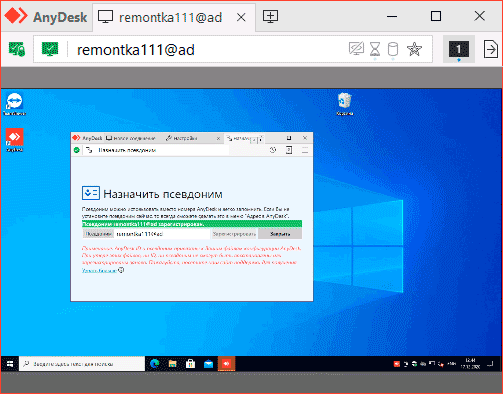Maximize the remote AnyDesk window
The height and width of the screenshot is (394, 503).
coord(289,138)
